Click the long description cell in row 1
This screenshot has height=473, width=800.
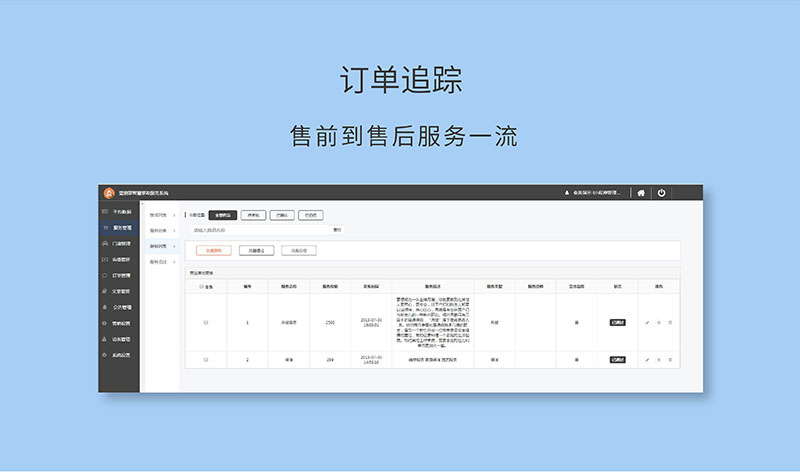[433, 322]
